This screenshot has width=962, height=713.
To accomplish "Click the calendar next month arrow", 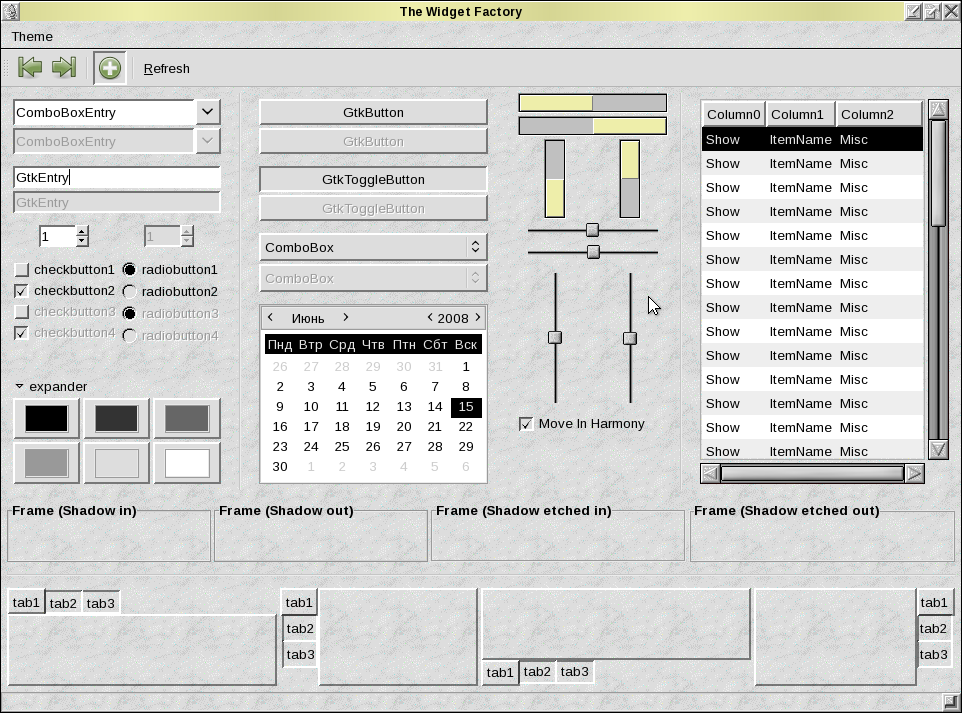I will point(345,317).
